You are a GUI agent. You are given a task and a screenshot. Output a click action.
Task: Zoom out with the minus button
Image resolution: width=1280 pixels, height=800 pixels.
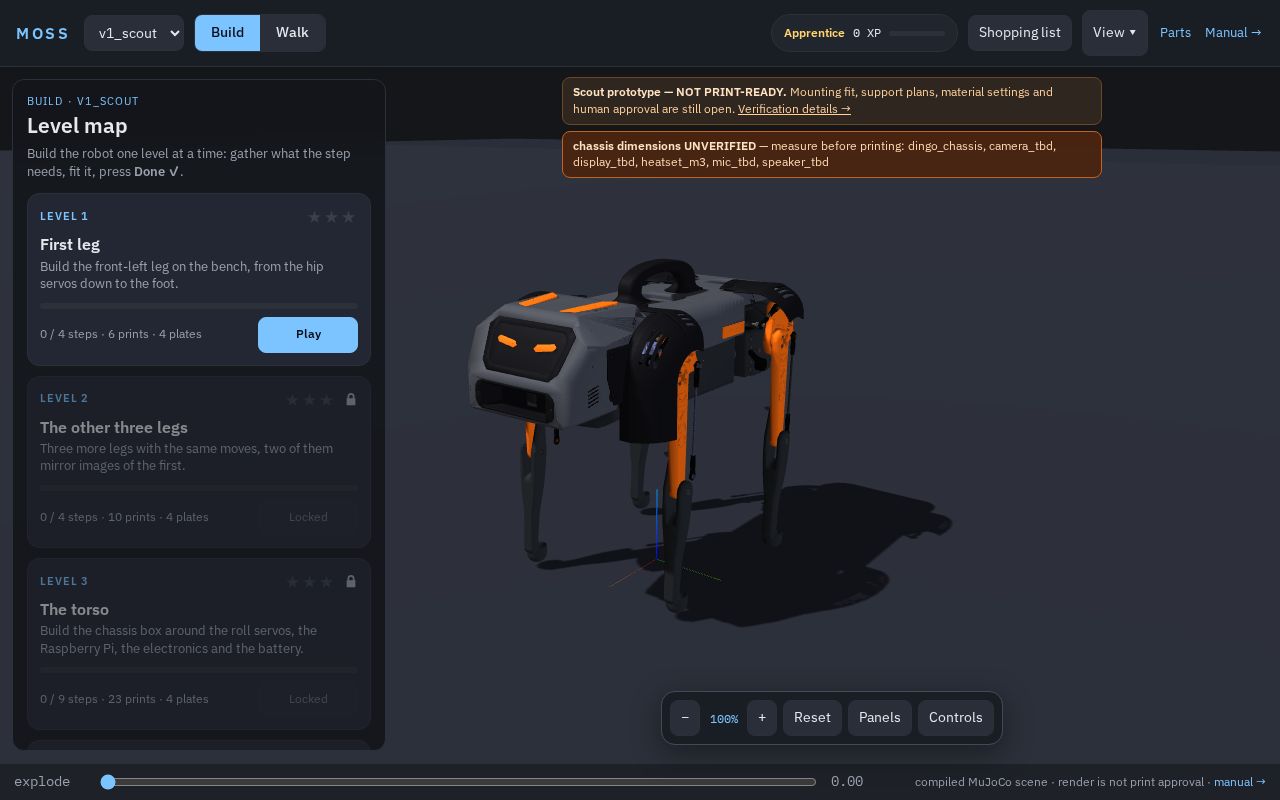(685, 718)
